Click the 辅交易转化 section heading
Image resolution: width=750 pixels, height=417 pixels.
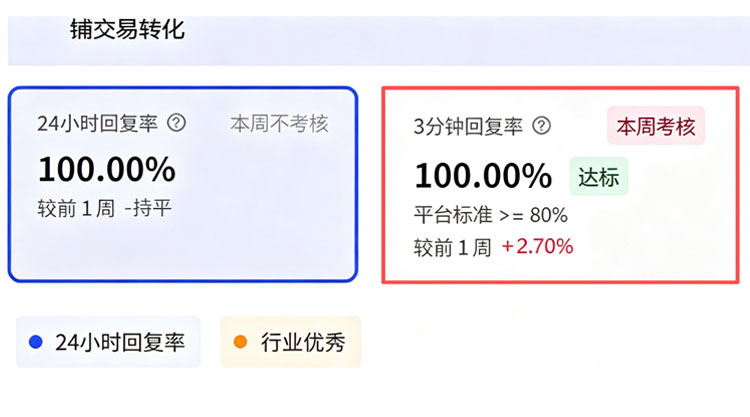[x=127, y=29]
